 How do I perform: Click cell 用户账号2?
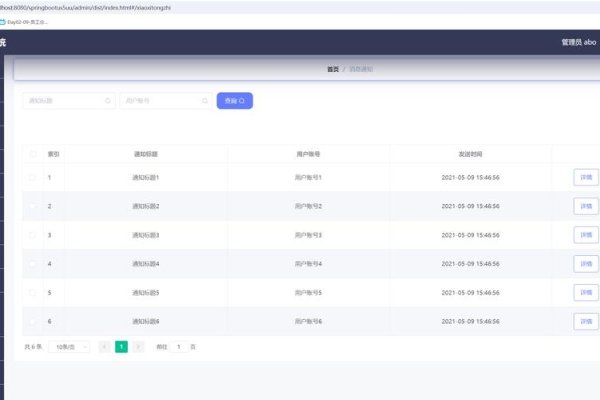pyautogui.click(x=308, y=206)
